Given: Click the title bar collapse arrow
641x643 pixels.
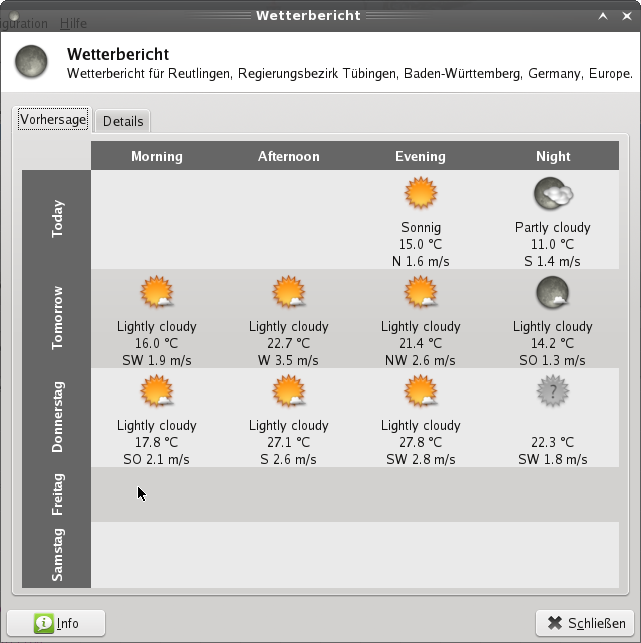Looking at the screenshot, I should pos(603,15).
